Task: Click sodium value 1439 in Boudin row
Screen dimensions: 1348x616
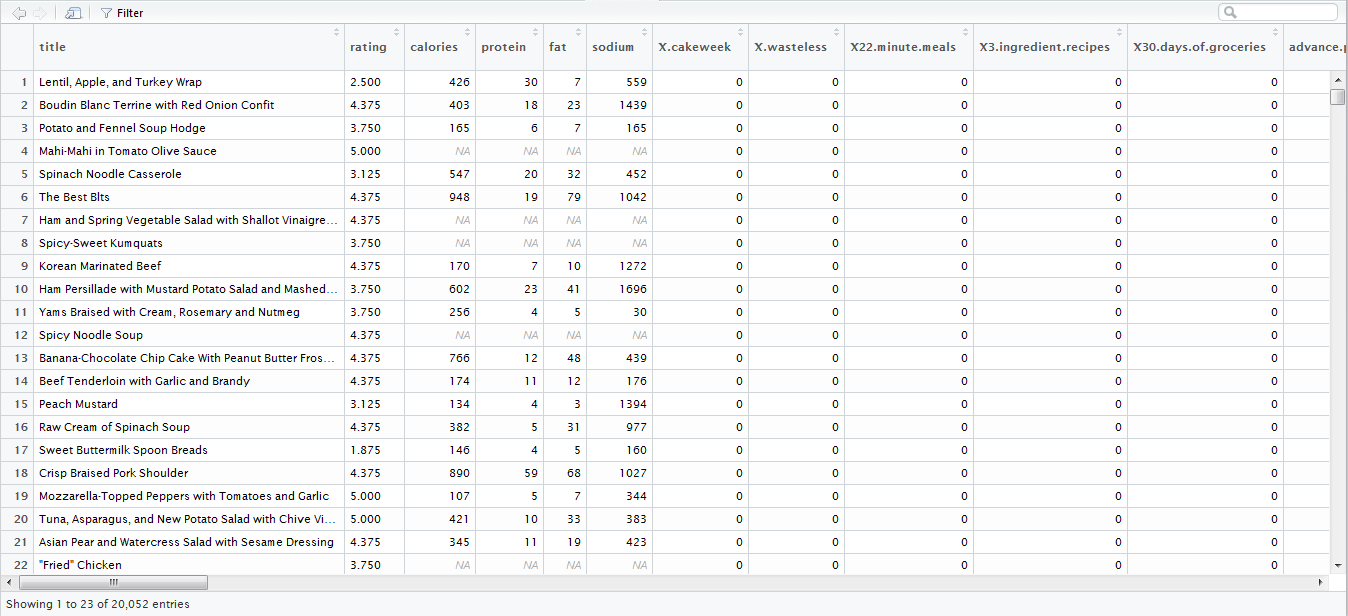Action: point(620,105)
